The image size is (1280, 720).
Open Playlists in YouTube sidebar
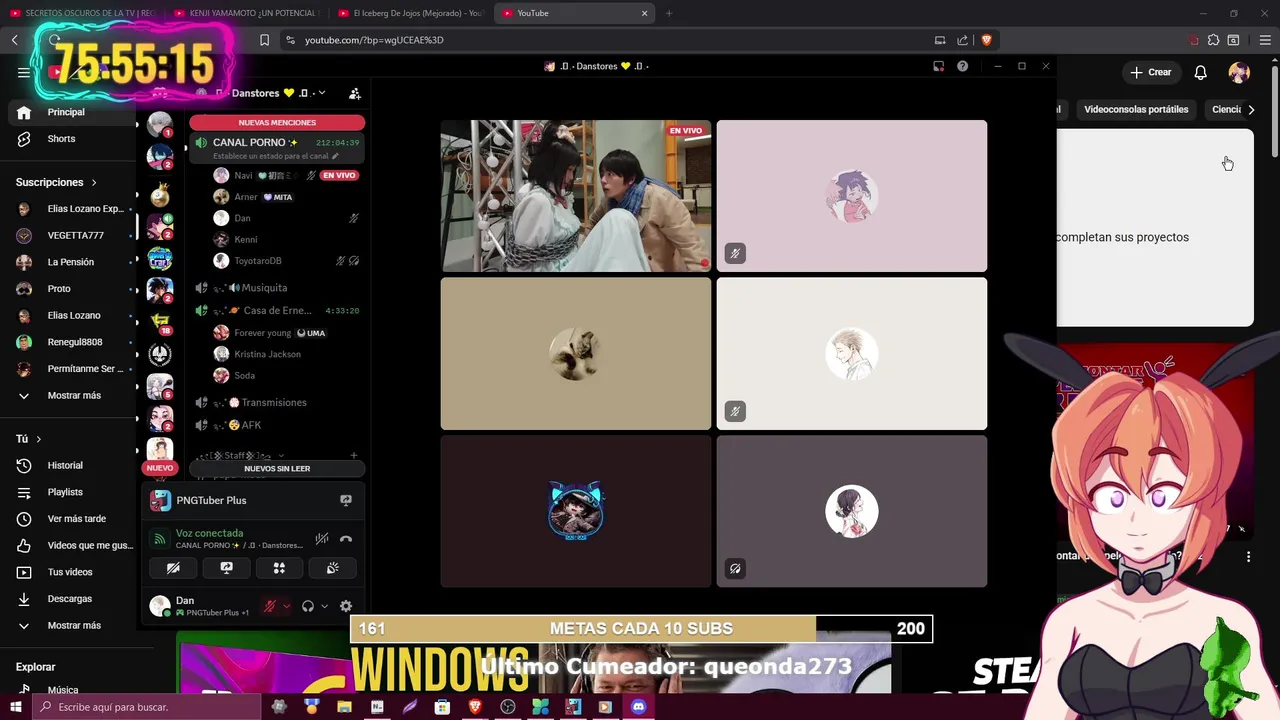coord(72,492)
